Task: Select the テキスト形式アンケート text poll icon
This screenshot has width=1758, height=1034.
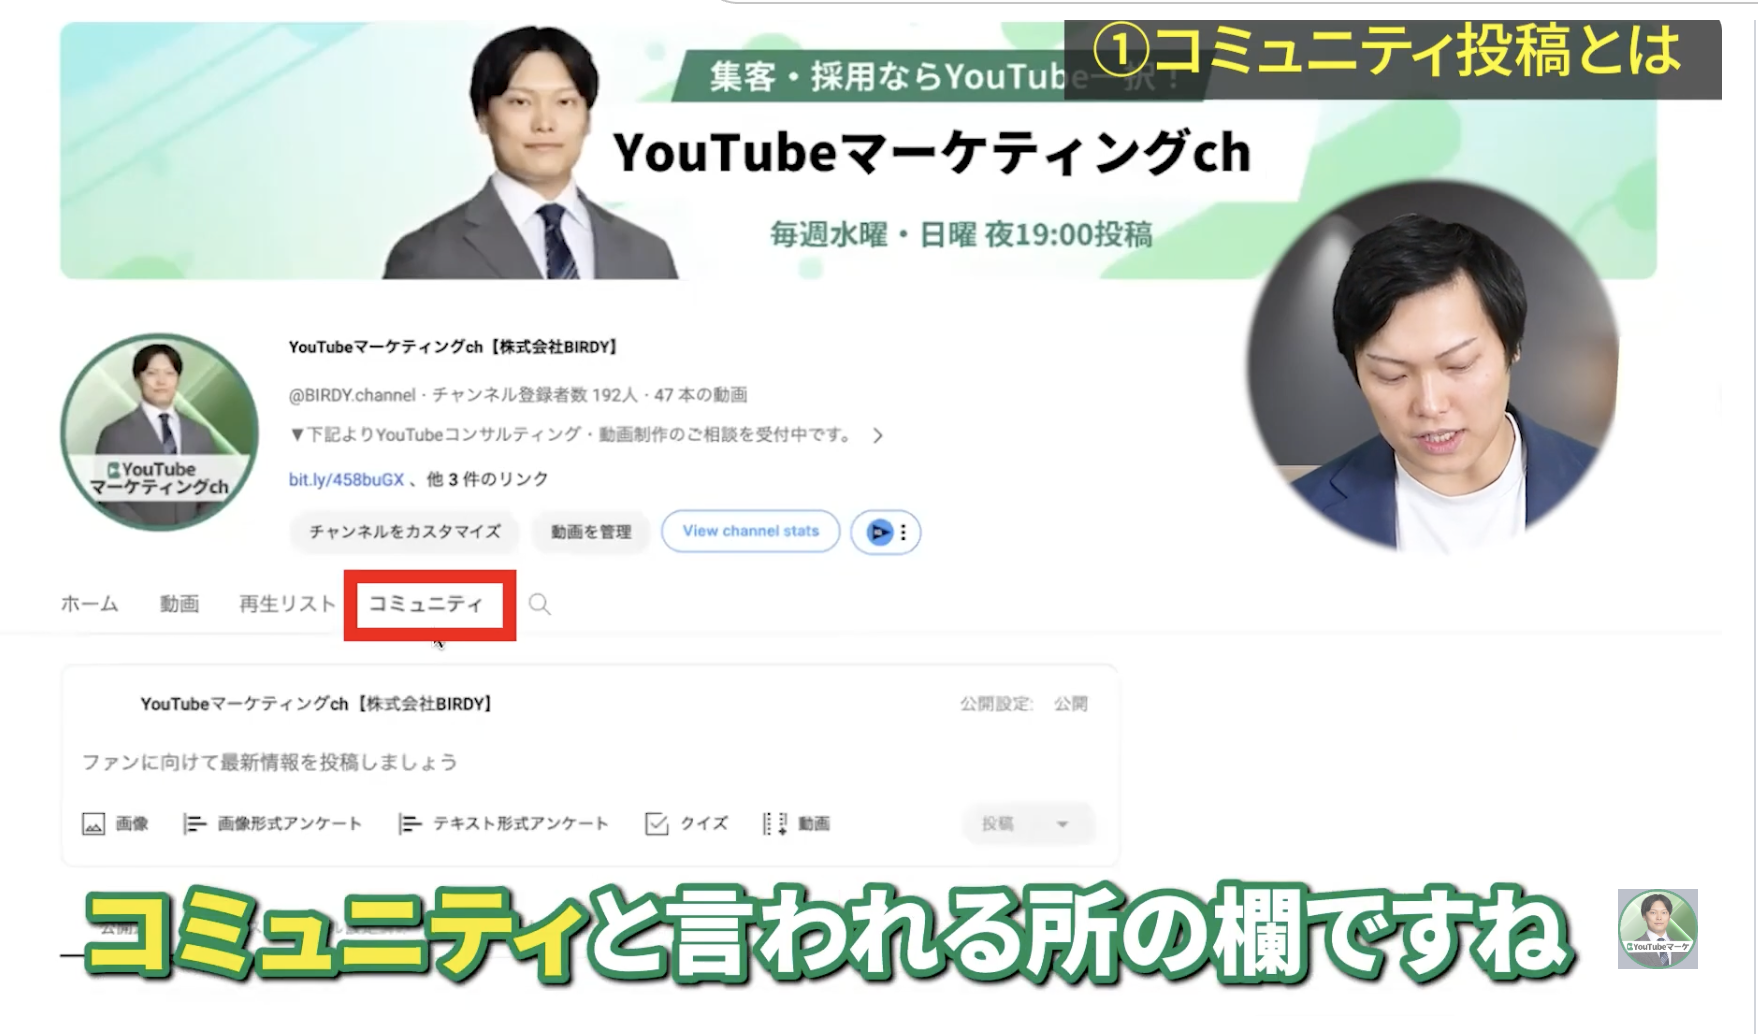Action: (x=412, y=823)
